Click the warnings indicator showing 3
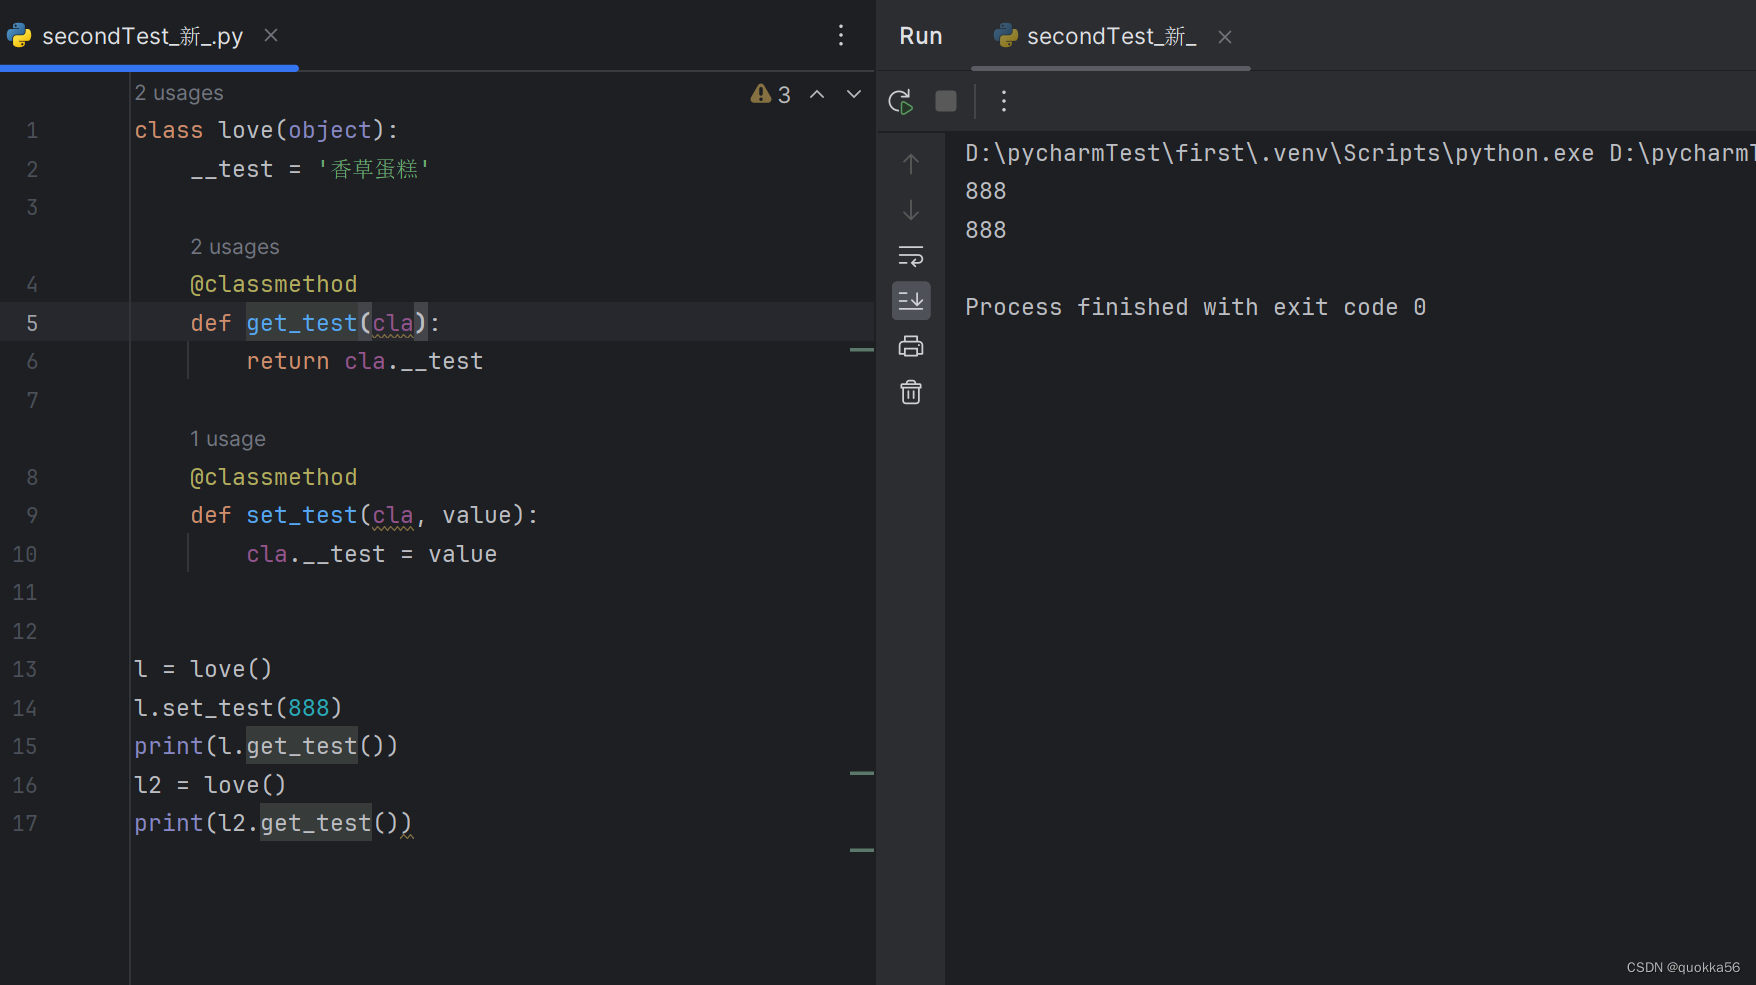This screenshot has height=985, width=1756. (771, 94)
